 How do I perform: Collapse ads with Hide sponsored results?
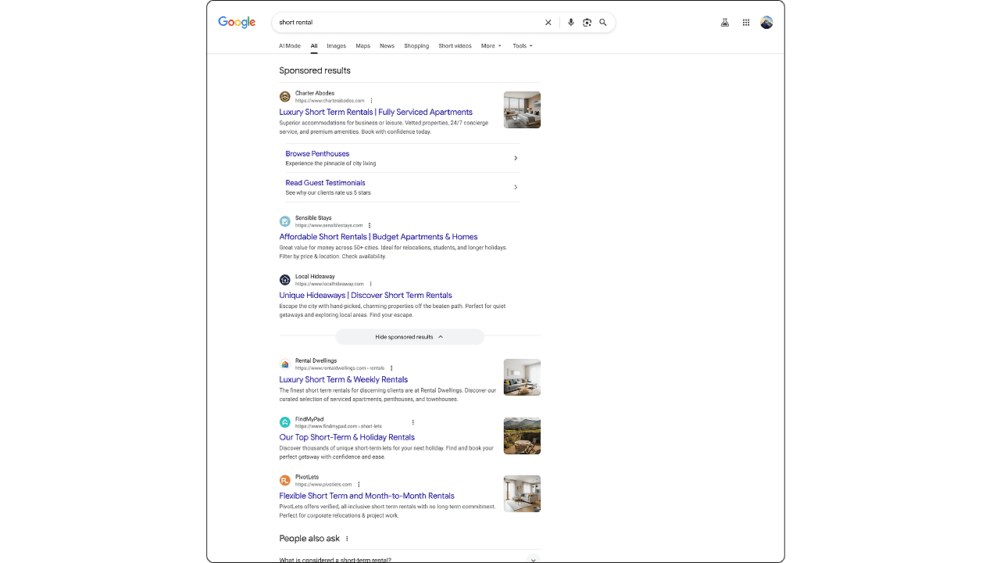[410, 337]
